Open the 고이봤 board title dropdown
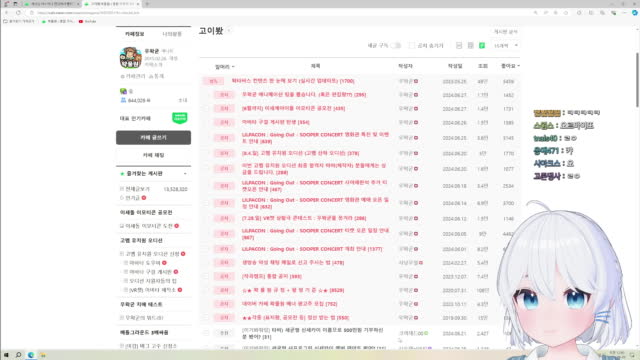Screen dimensions: 640x360 (x=229, y=31)
